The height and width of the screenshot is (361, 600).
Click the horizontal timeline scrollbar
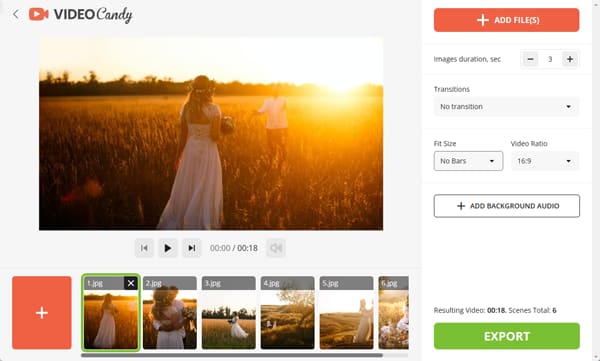tap(232, 355)
